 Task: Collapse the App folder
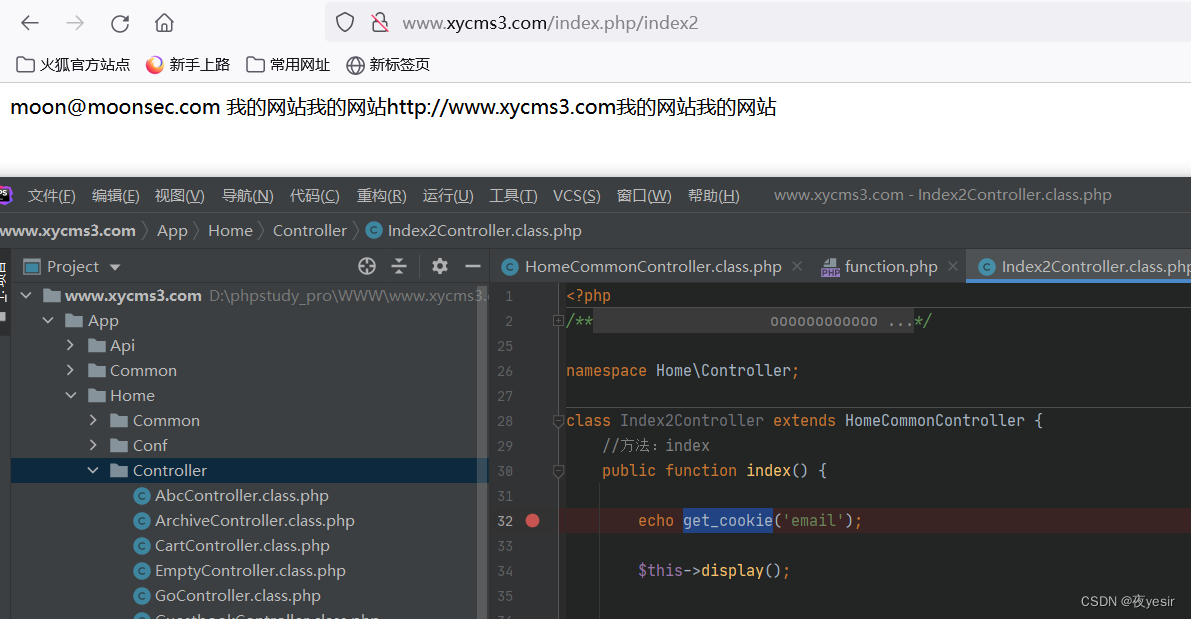tap(49, 321)
